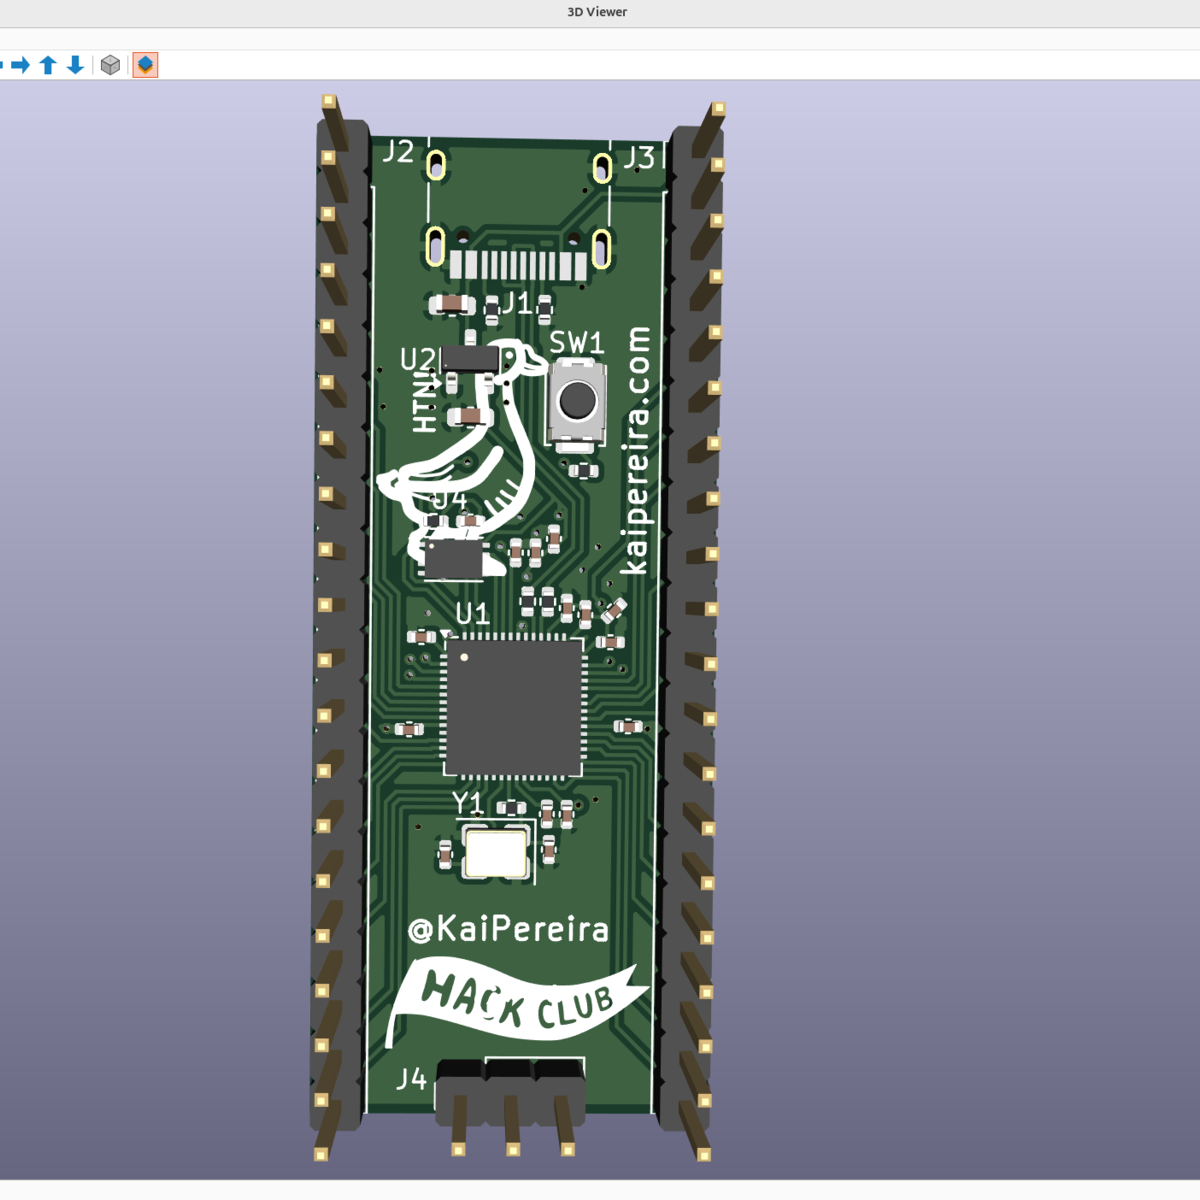1200x1200 pixels.
Task: Click the move board up arrow
Action: point(48,65)
